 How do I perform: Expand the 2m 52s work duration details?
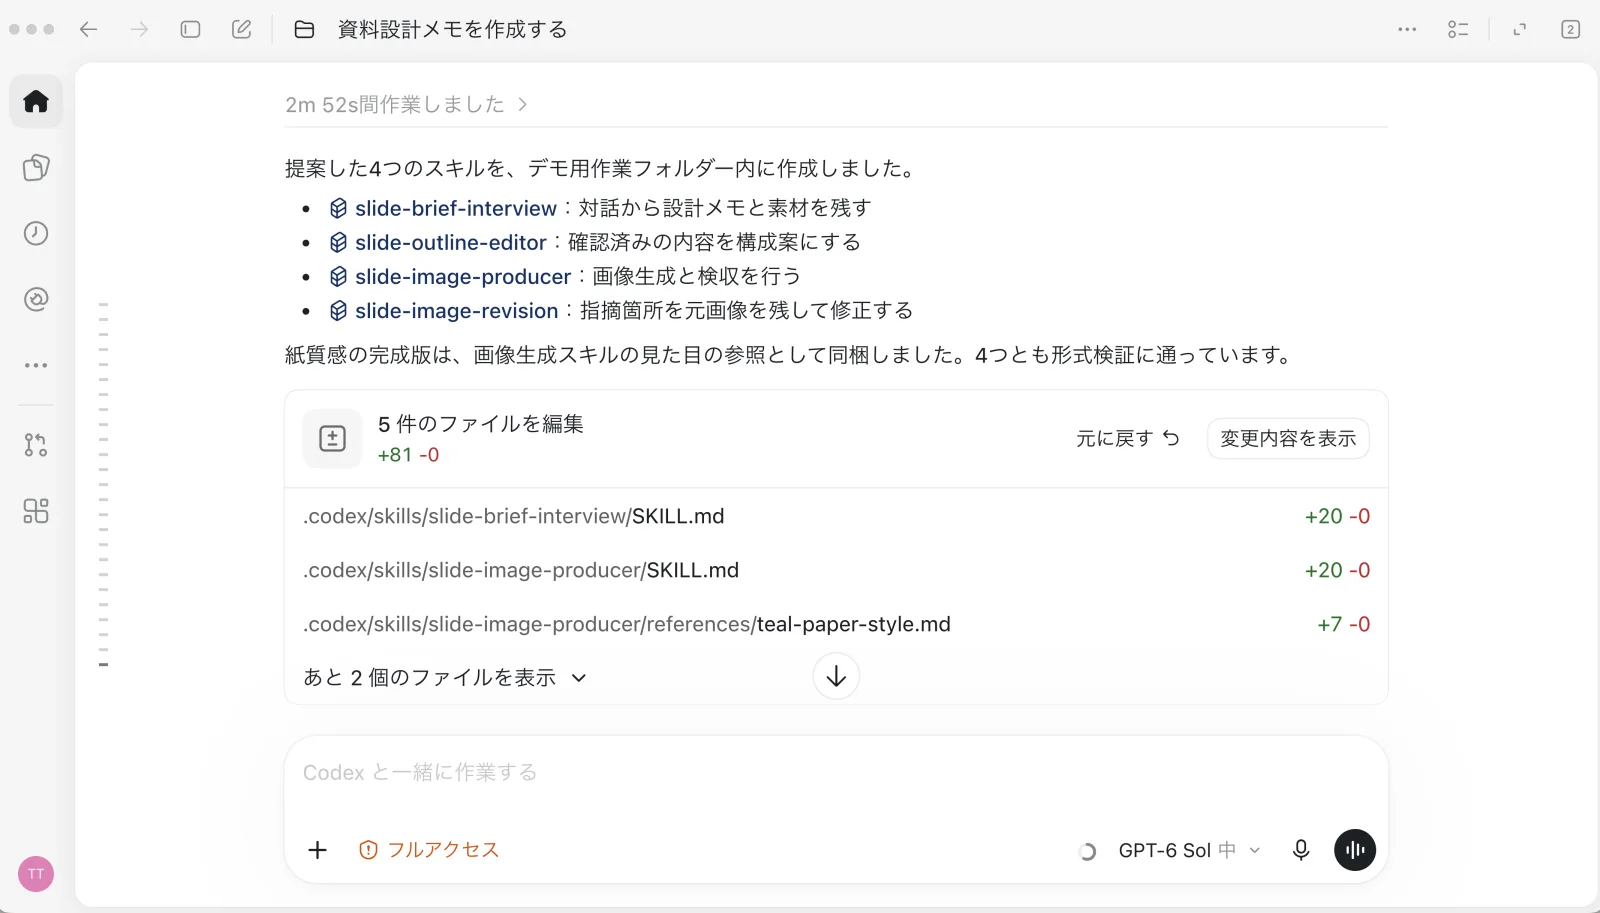[406, 104]
